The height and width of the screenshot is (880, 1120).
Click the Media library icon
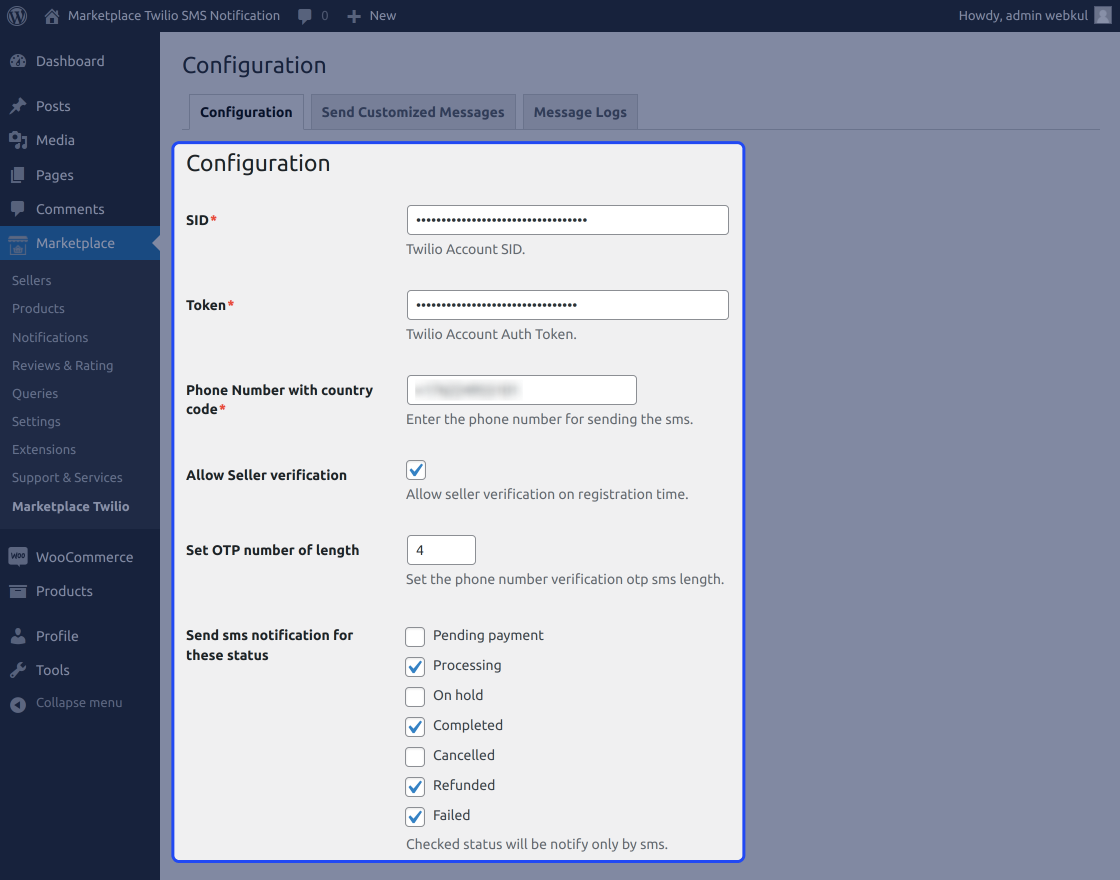click(x=19, y=140)
